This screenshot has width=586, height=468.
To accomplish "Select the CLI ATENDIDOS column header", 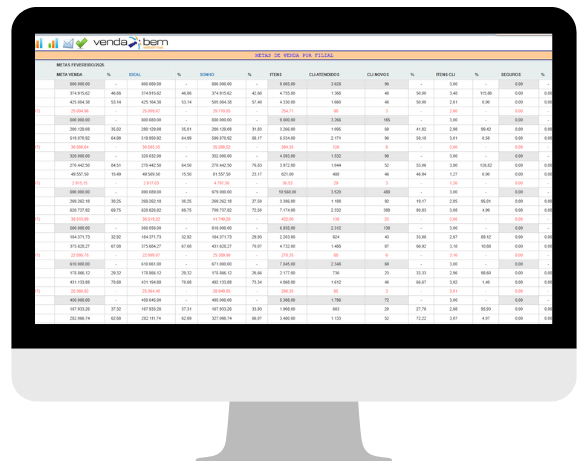I will pyautogui.click(x=324, y=74).
